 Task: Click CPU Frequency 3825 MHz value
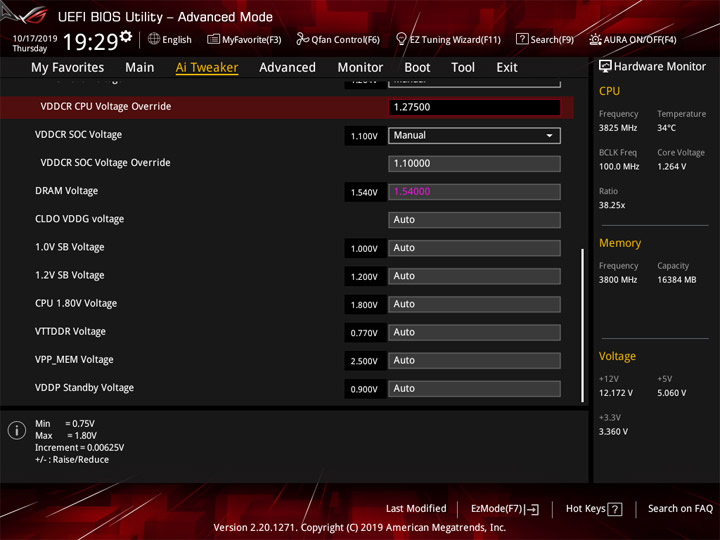tap(618, 128)
